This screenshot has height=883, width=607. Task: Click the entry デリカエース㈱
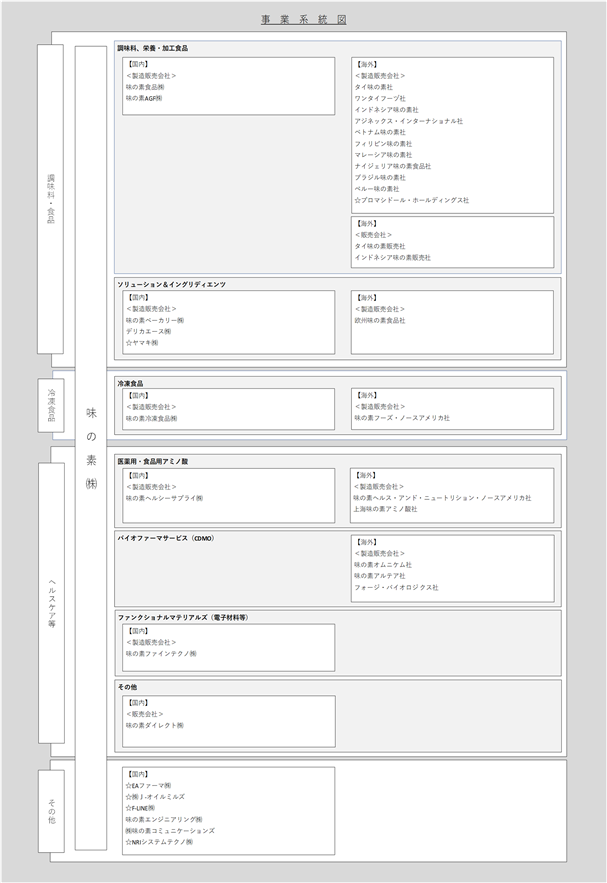(x=149, y=332)
